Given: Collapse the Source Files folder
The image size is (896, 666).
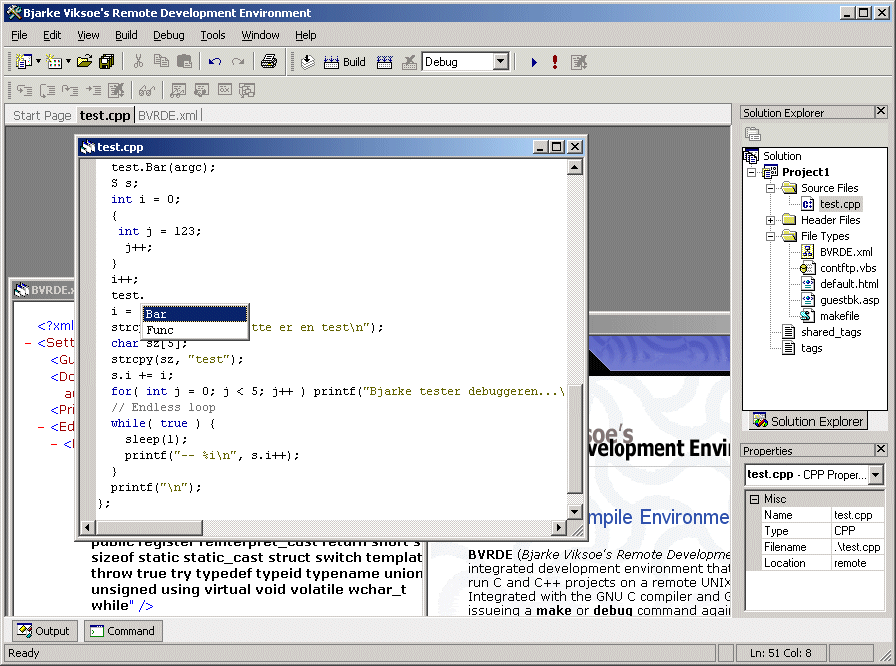Looking at the screenshot, I should [x=771, y=188].
